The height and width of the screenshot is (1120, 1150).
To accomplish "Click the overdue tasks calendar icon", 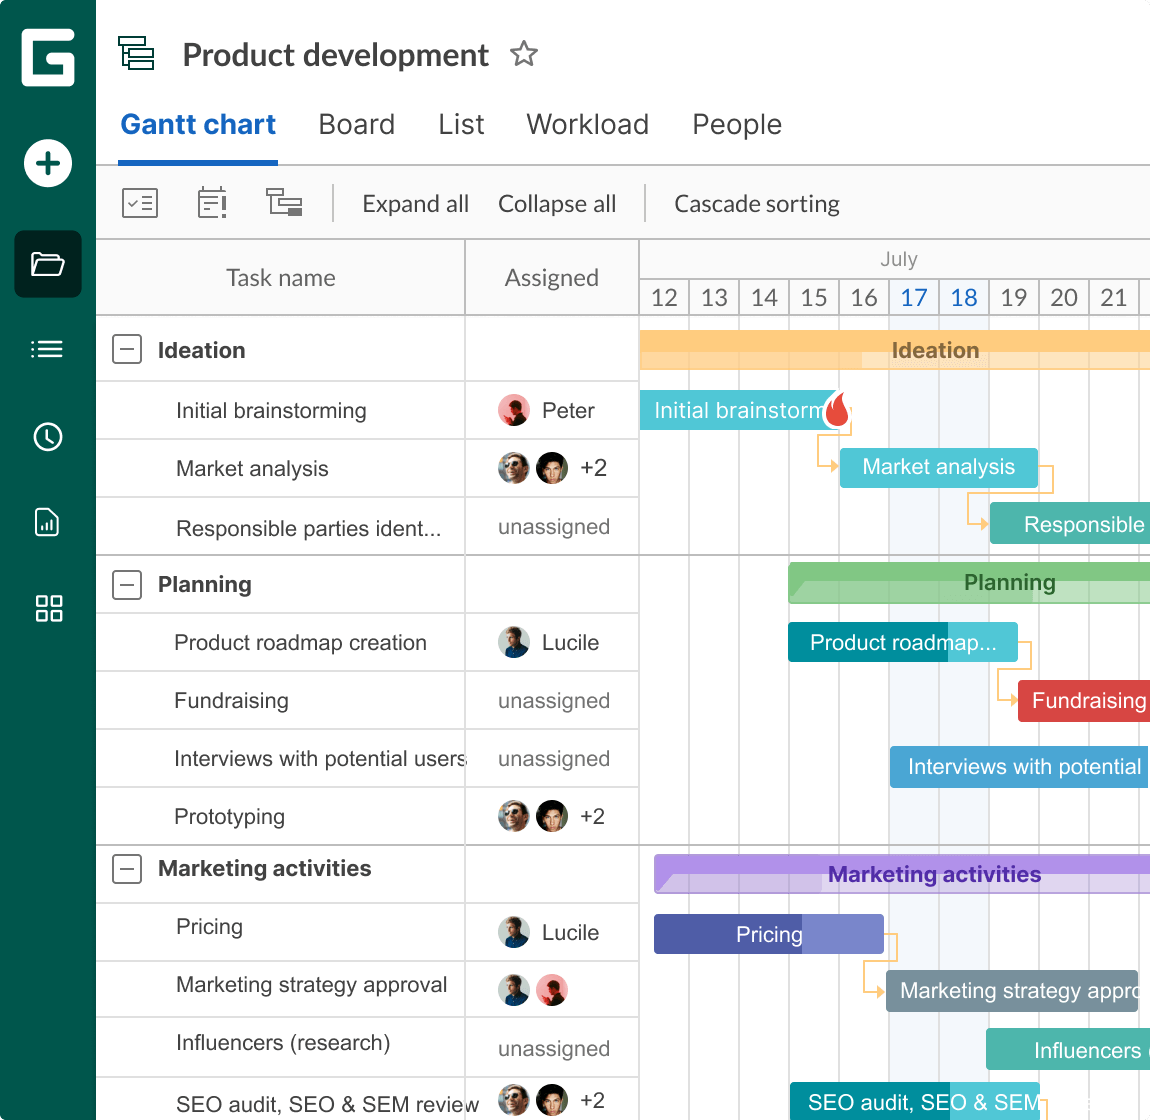I will pos(212,202).
